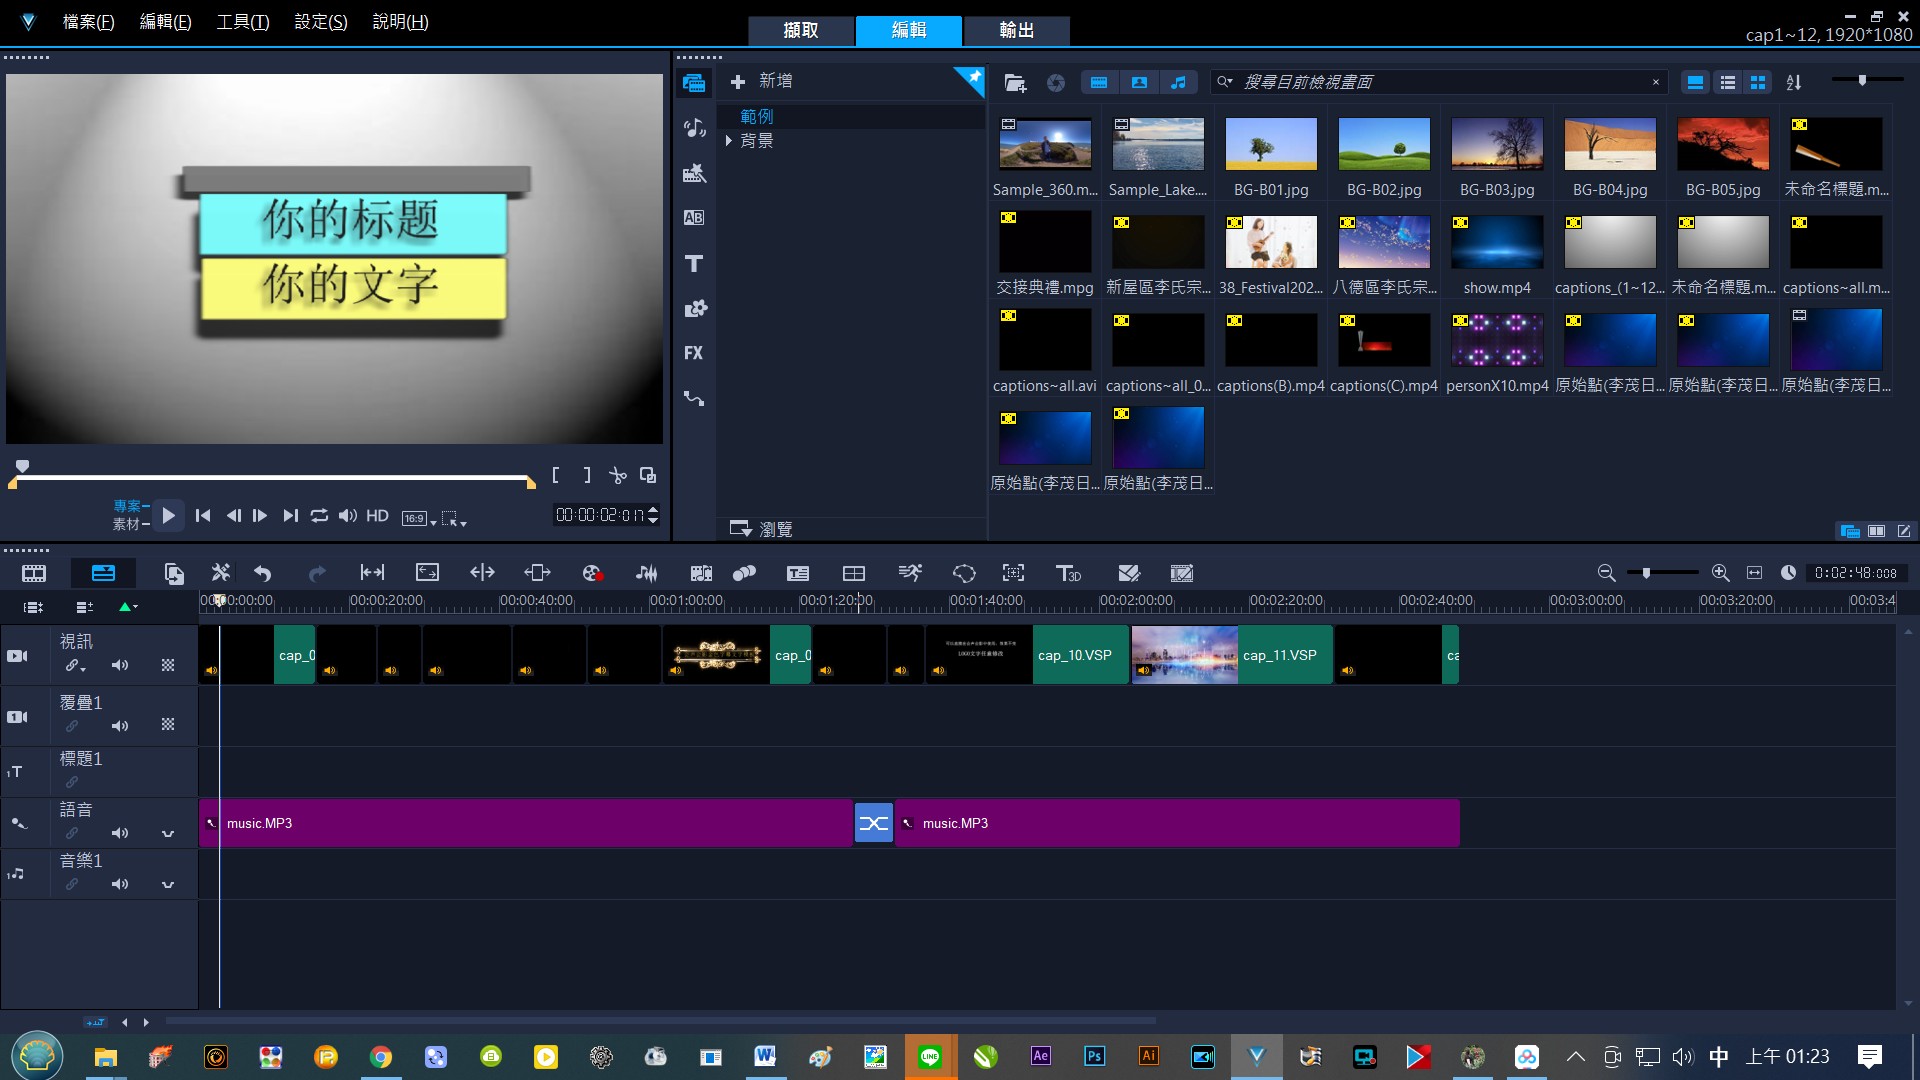
Task: Open the Overlay/Graphics library icon
Action: click(x=694, y=308)
